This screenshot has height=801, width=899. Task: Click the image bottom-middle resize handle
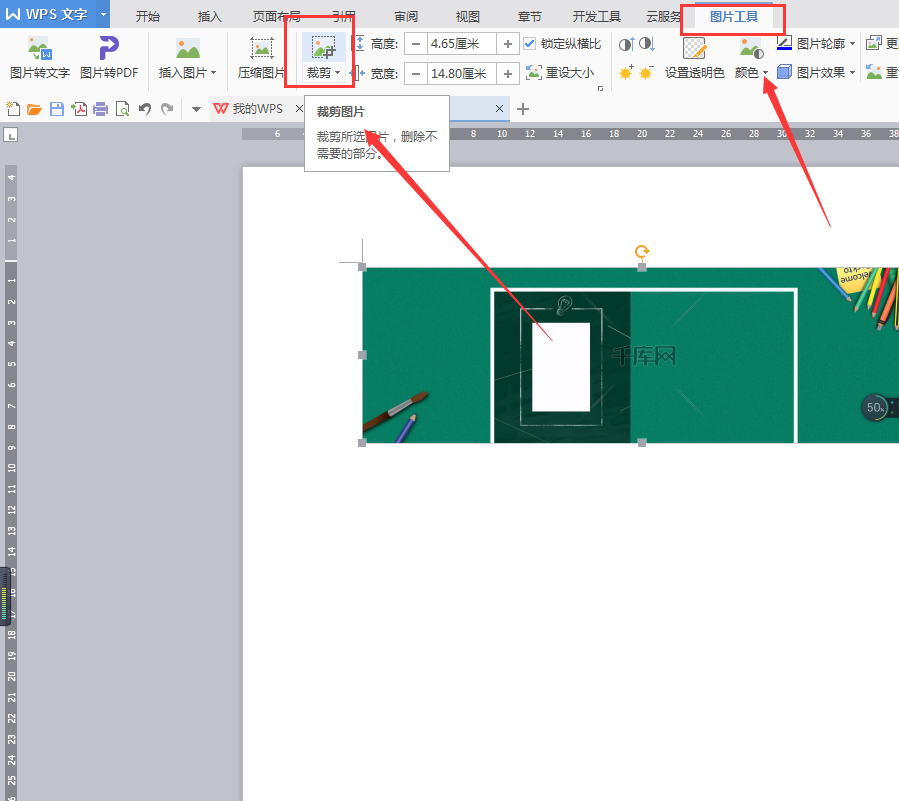point(642,443)
